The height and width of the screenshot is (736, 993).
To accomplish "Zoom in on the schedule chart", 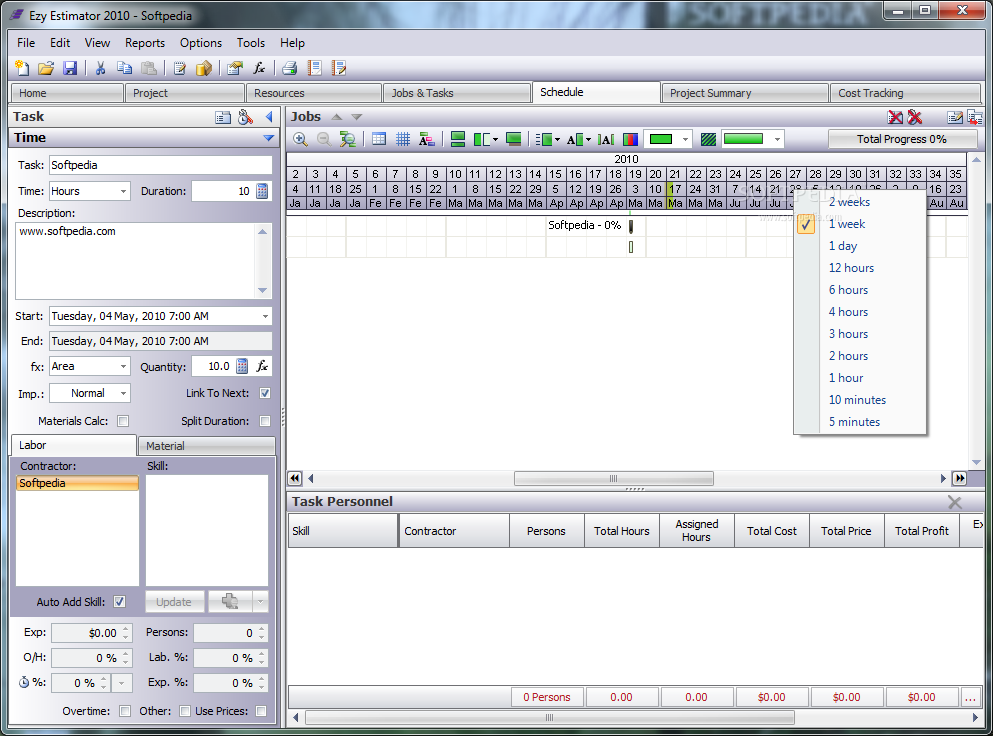I will (x=300, y=139).
